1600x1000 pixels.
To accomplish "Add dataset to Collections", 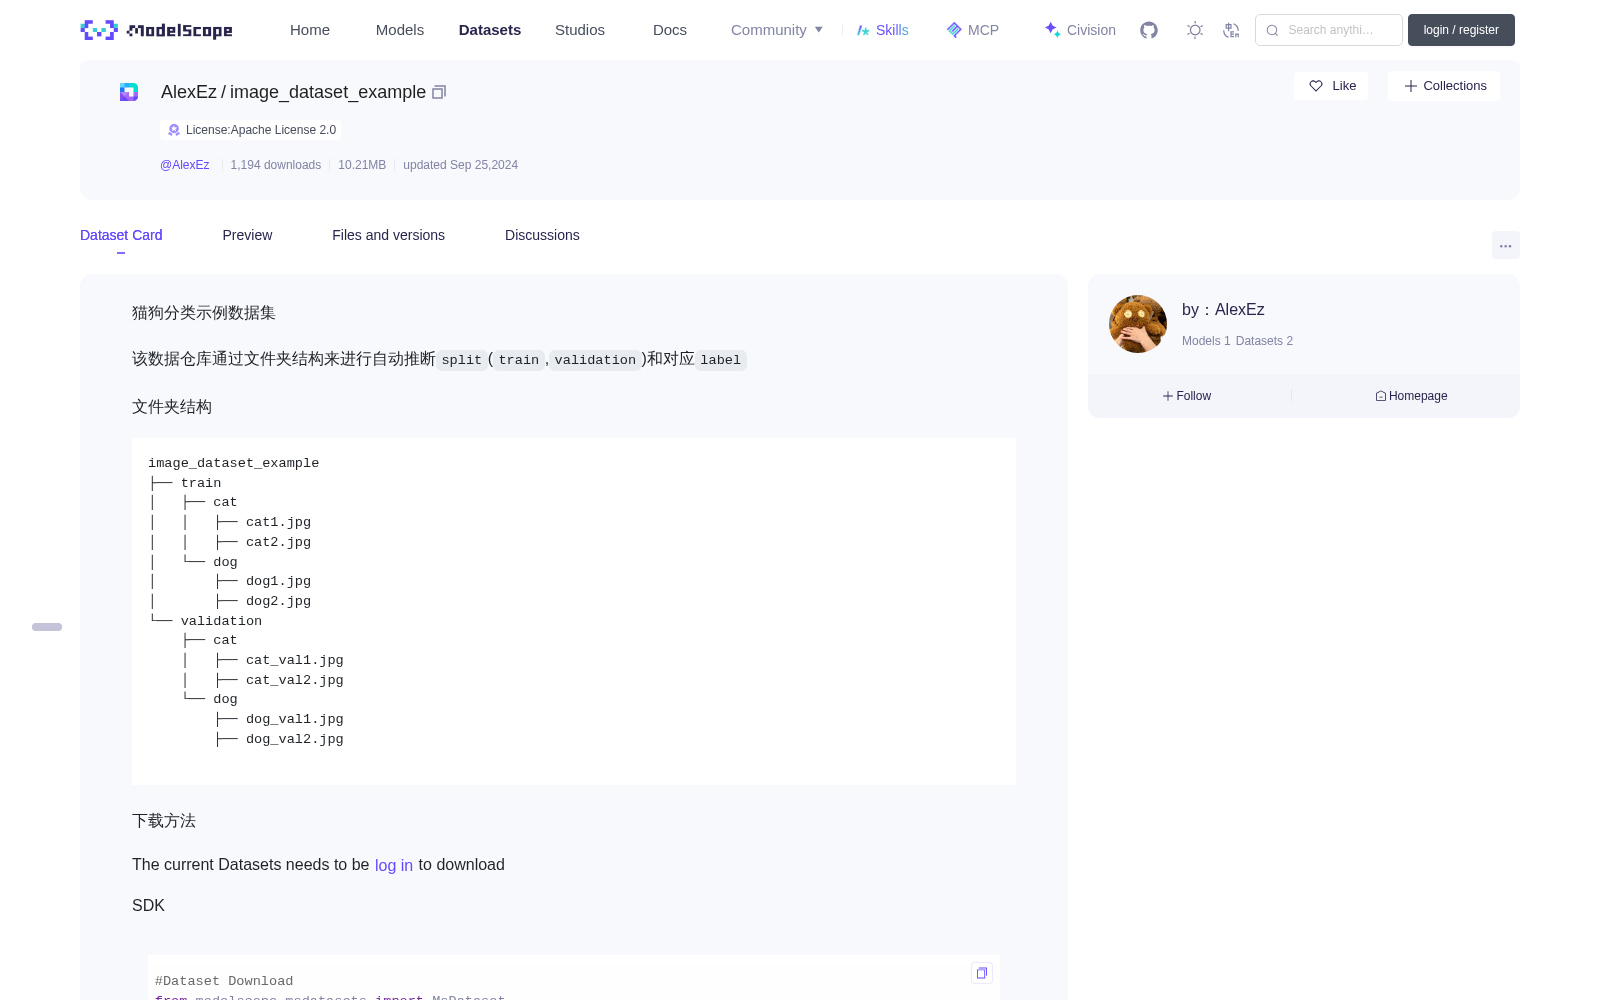I will point(1444,86).
